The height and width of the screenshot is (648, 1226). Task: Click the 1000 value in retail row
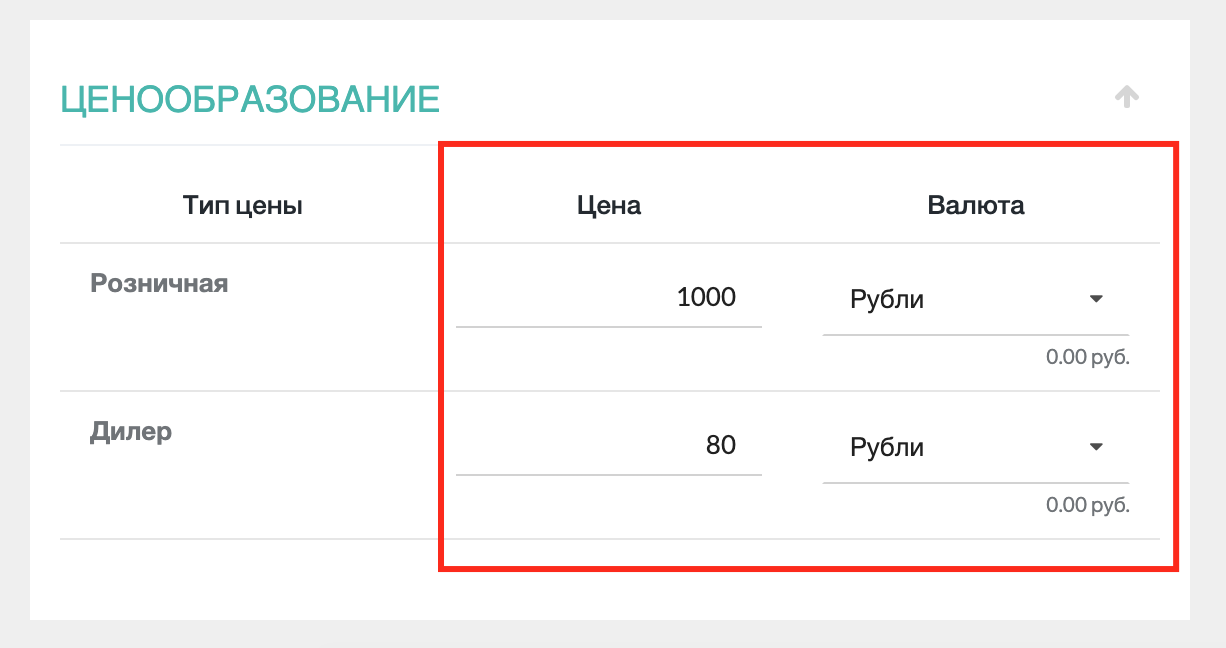pyautogui.click(x=706, y=297)
